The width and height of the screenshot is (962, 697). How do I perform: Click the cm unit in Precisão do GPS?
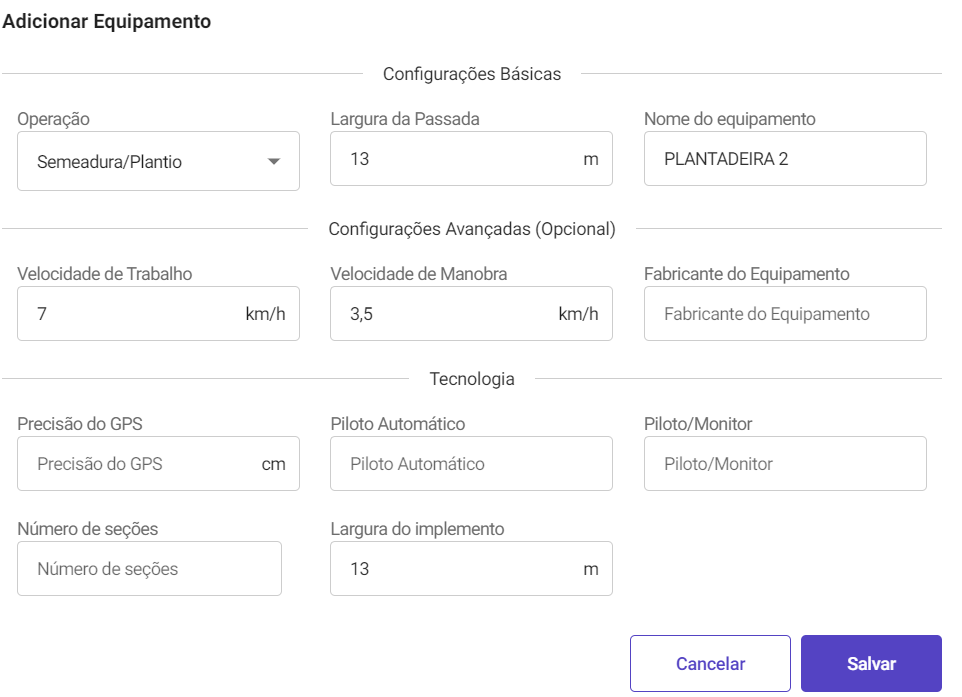pyautogui.click(x=274, y=464)
